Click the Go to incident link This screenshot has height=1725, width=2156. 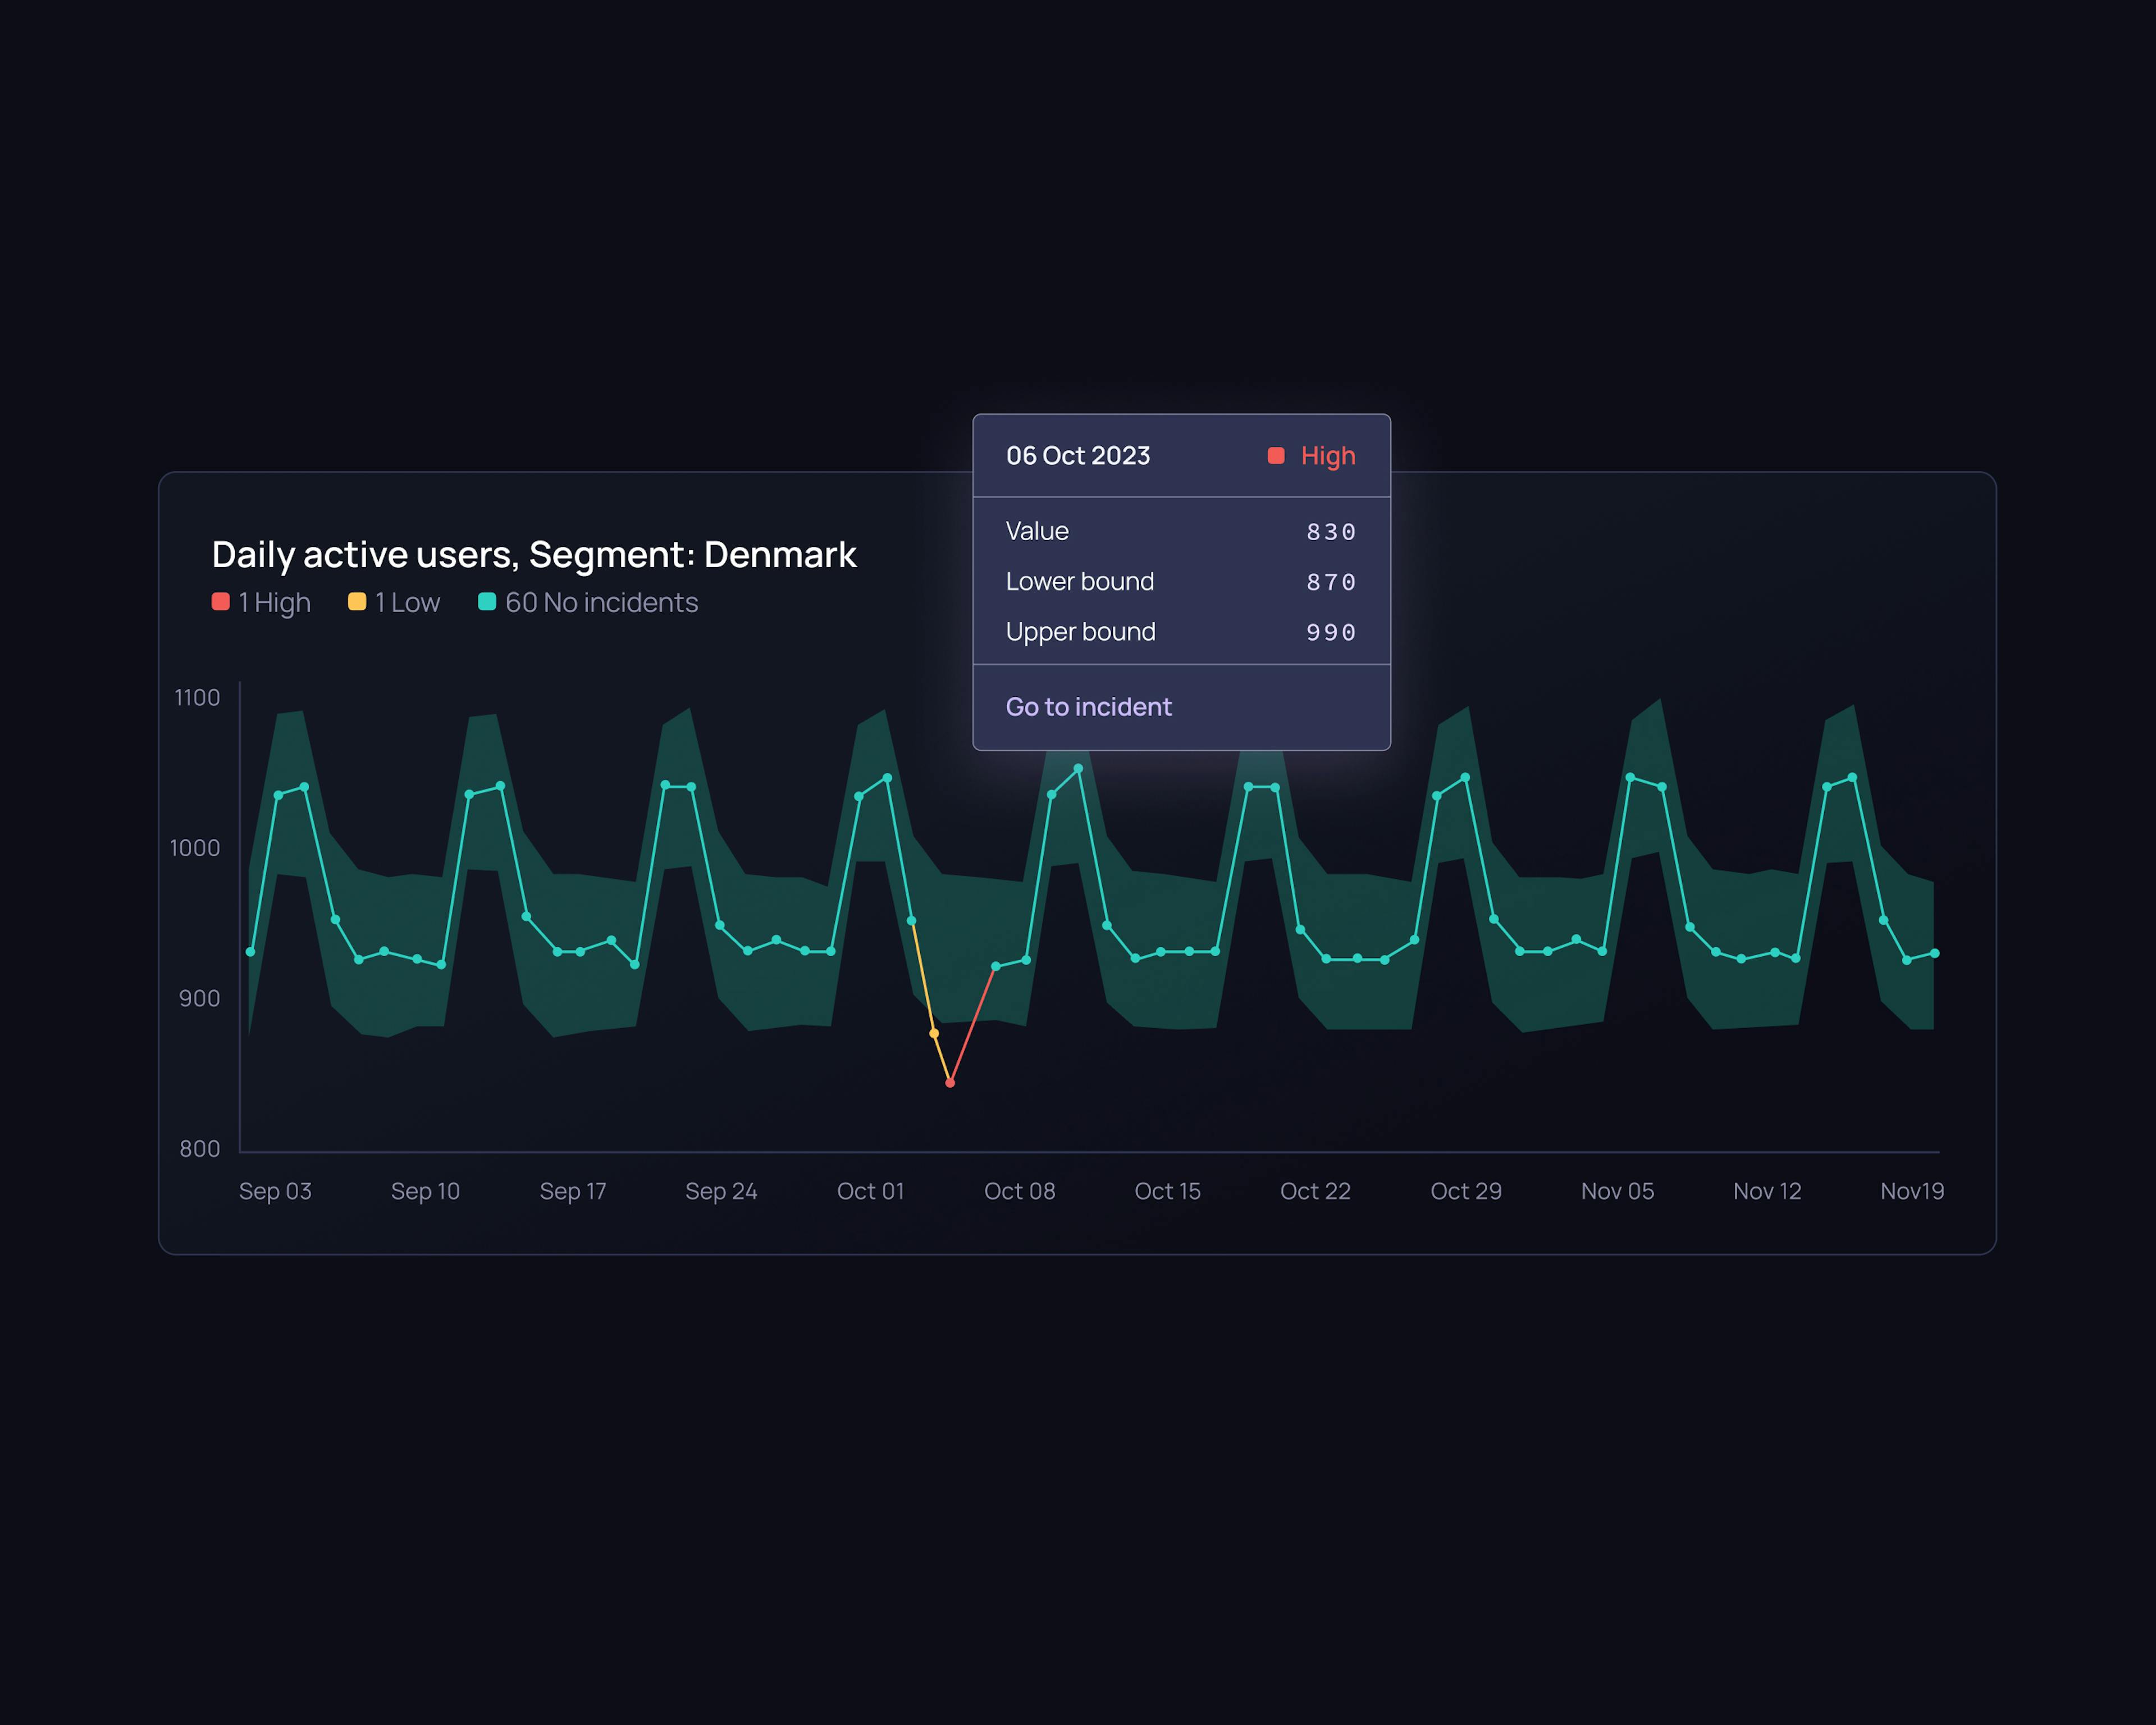pos(1088,707)
